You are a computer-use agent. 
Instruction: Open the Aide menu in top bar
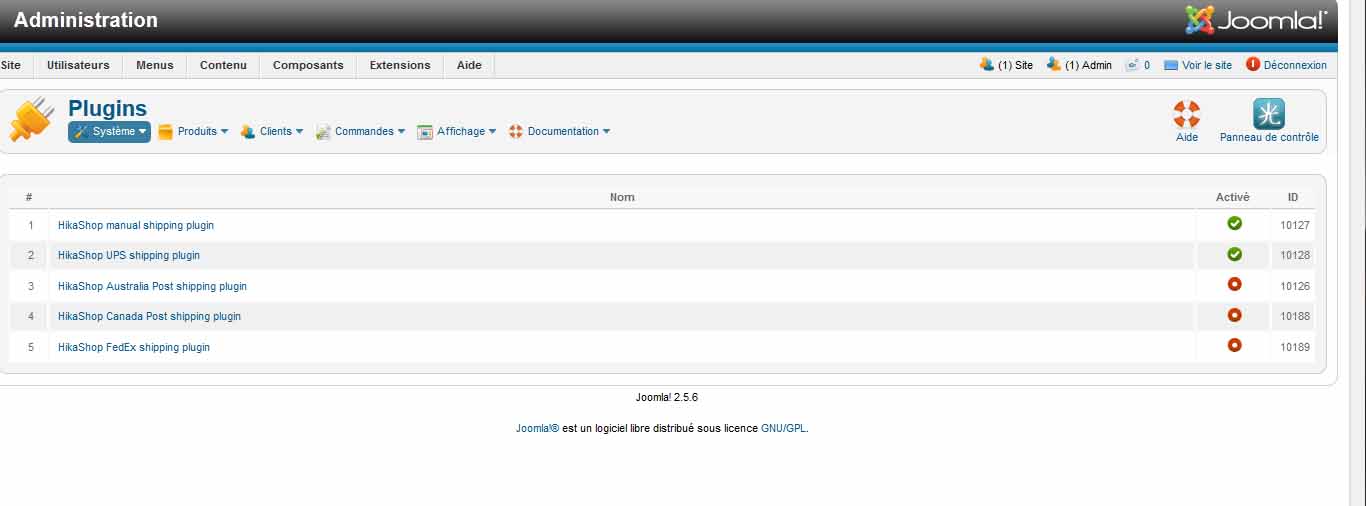tap(469, 65)
